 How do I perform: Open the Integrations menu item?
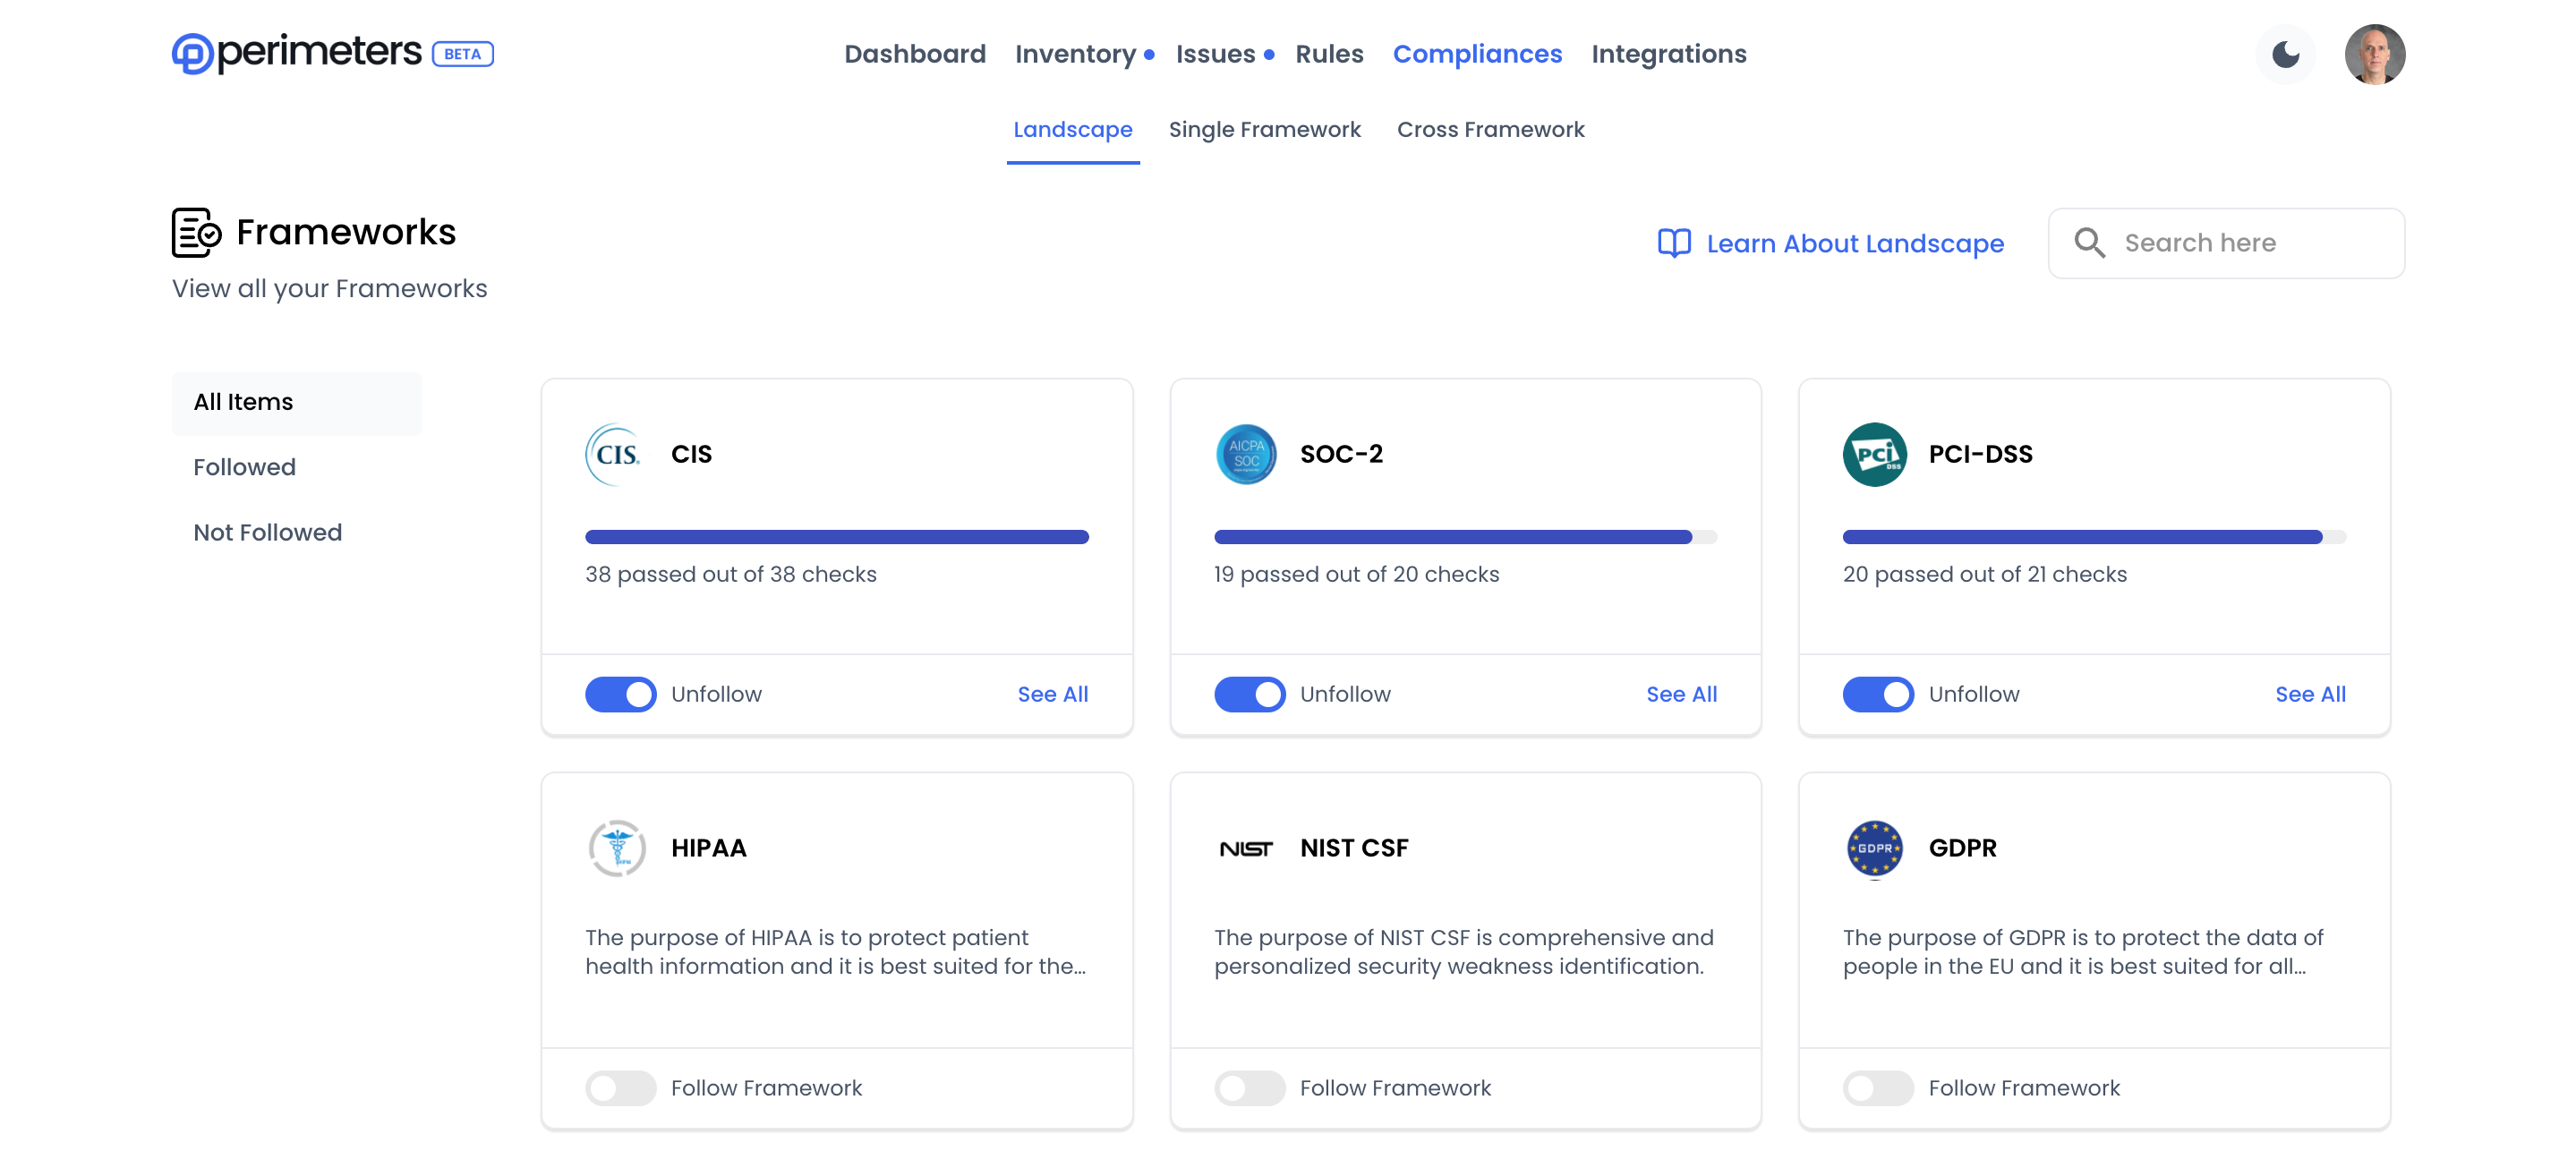[1668, 54]
